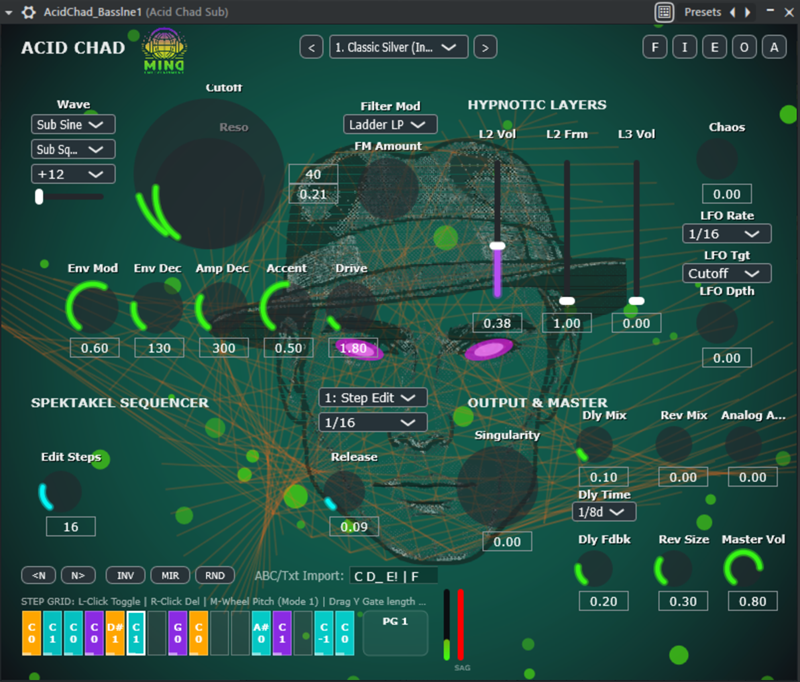Toggle the C-1 step in step grid
Viewport: 800px width, 682px height.
[x=324, y=633]
